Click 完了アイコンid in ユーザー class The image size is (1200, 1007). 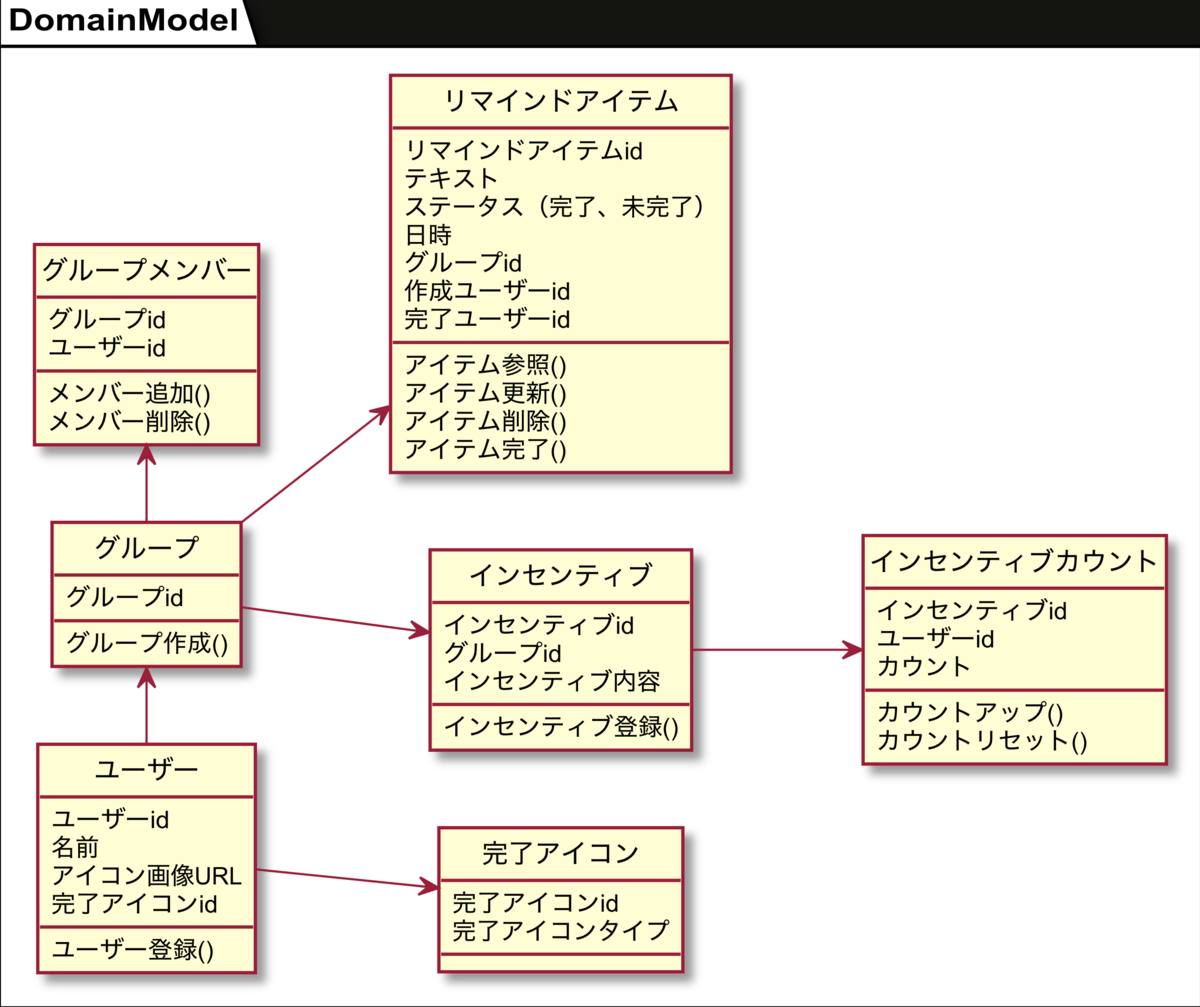point(134,904)
